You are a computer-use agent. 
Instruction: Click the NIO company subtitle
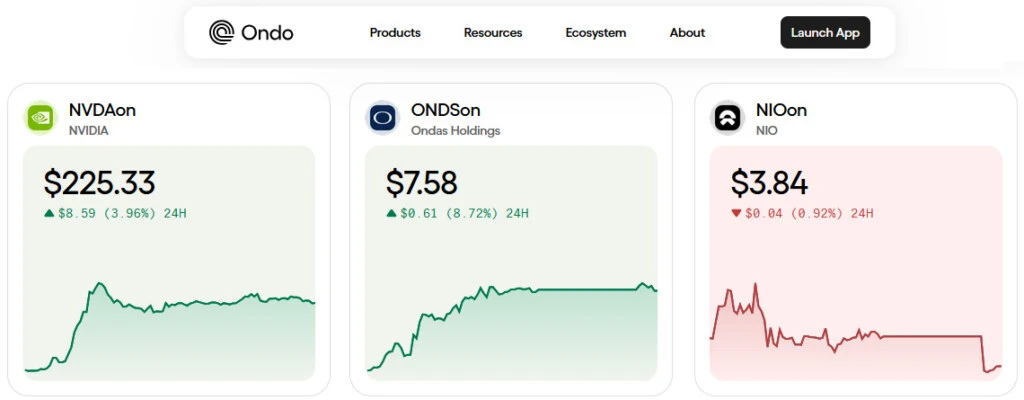pos(767,131)
